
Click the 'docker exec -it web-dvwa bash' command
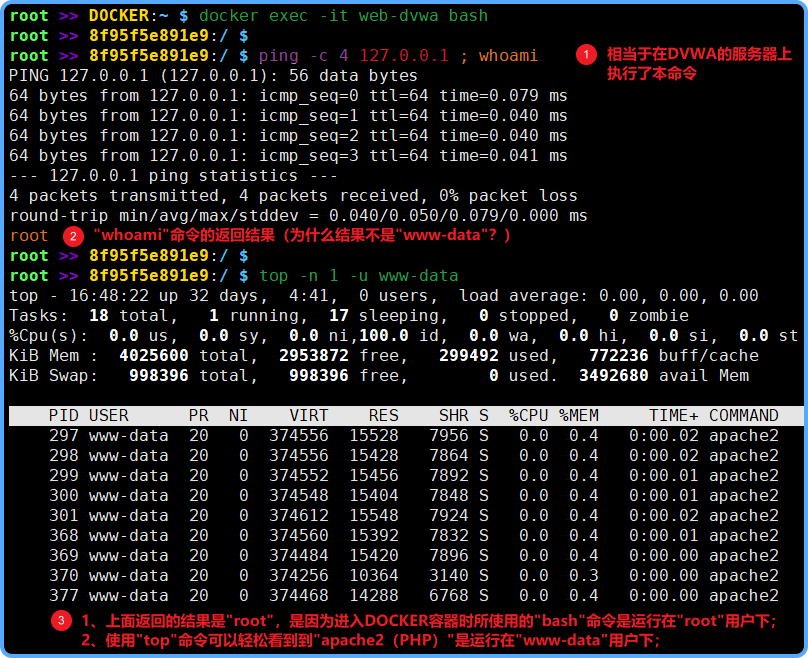[x=343, y=16]
